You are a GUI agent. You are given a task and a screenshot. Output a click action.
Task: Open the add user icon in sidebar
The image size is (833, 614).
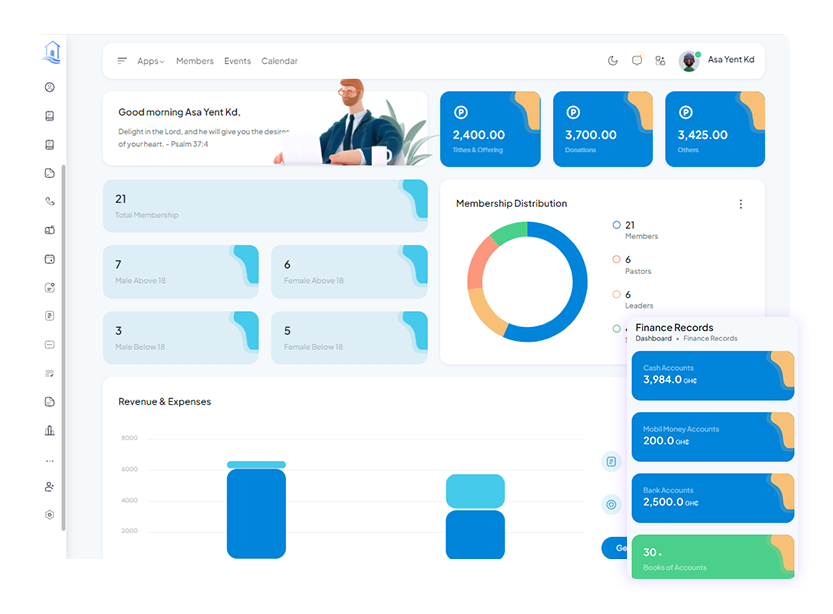(x=50, y=487)
